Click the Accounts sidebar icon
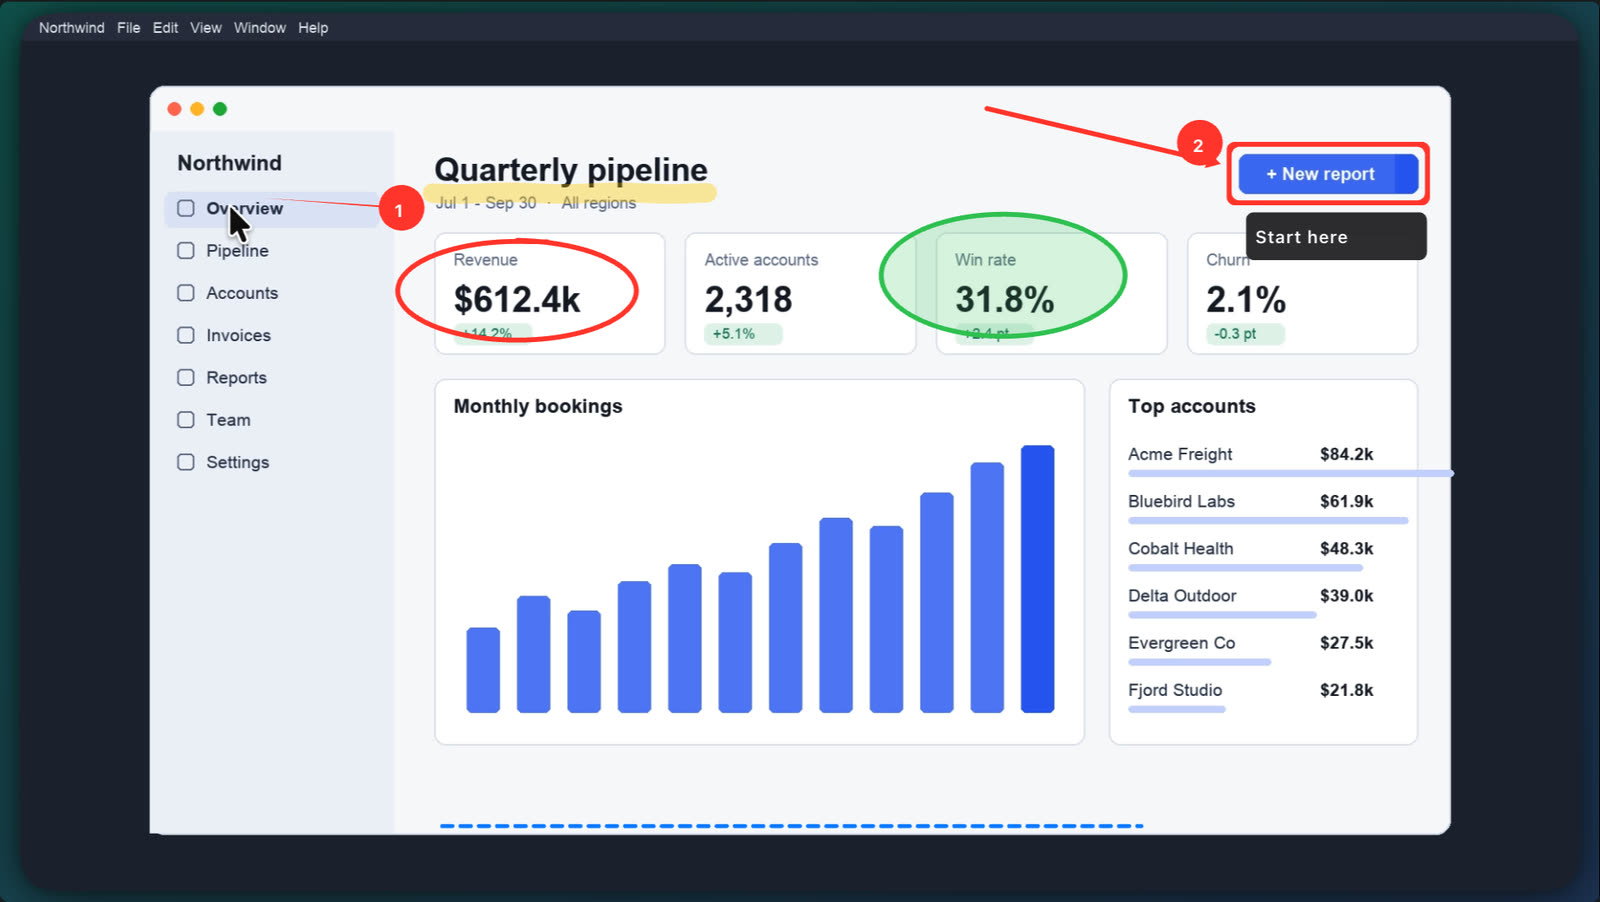Viewport: 1600px width, 902px height. coord(186,293)
